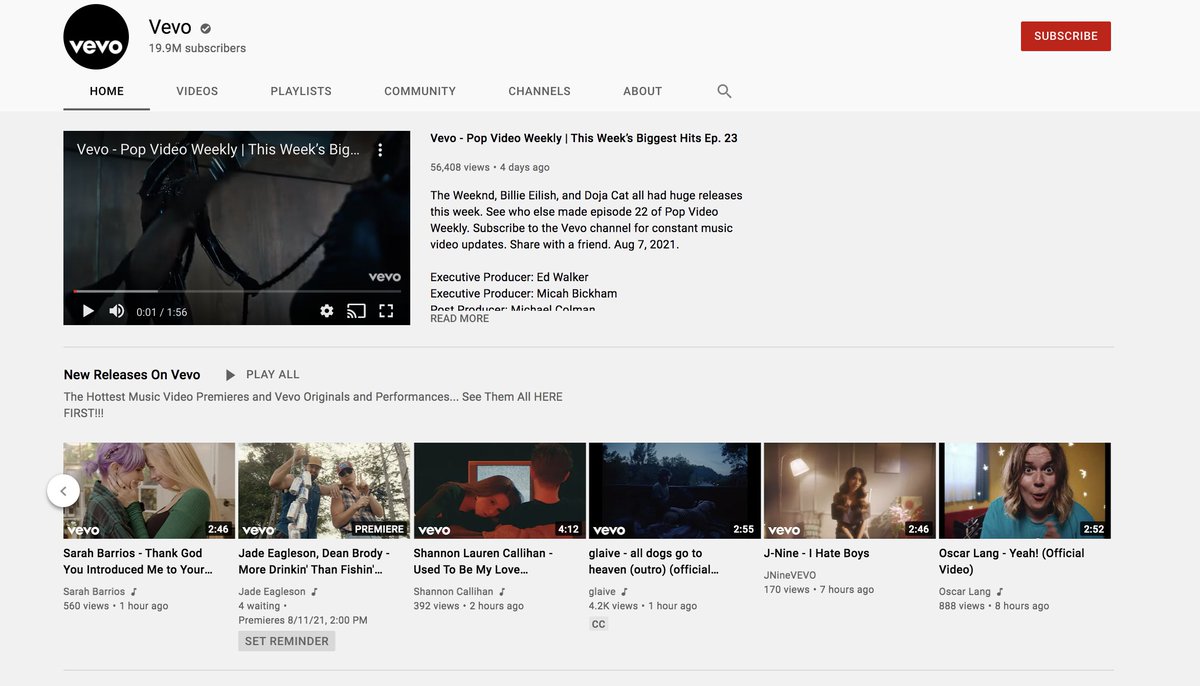Click the red SUBSCRIBE button
The height and width of the screenshot is (686, 1200).
click(1065, 35)
